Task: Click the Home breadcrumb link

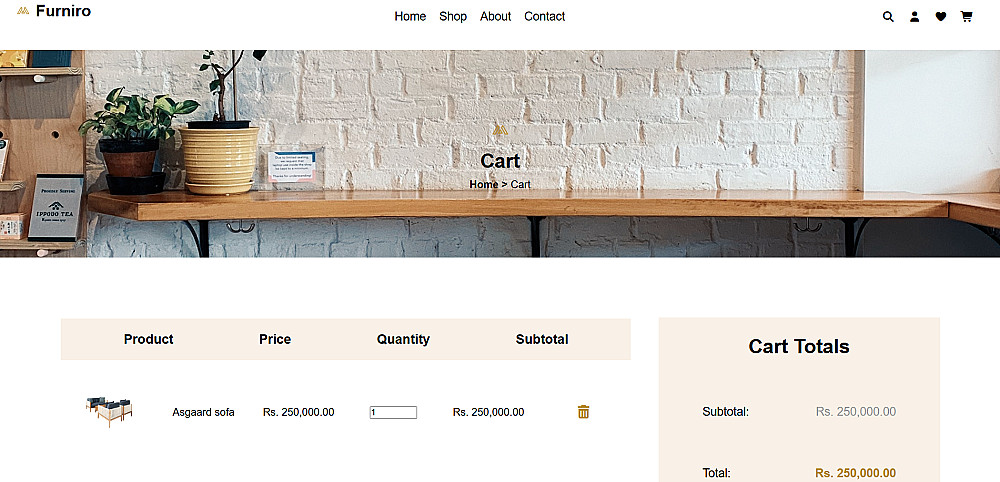Action: 483,185
